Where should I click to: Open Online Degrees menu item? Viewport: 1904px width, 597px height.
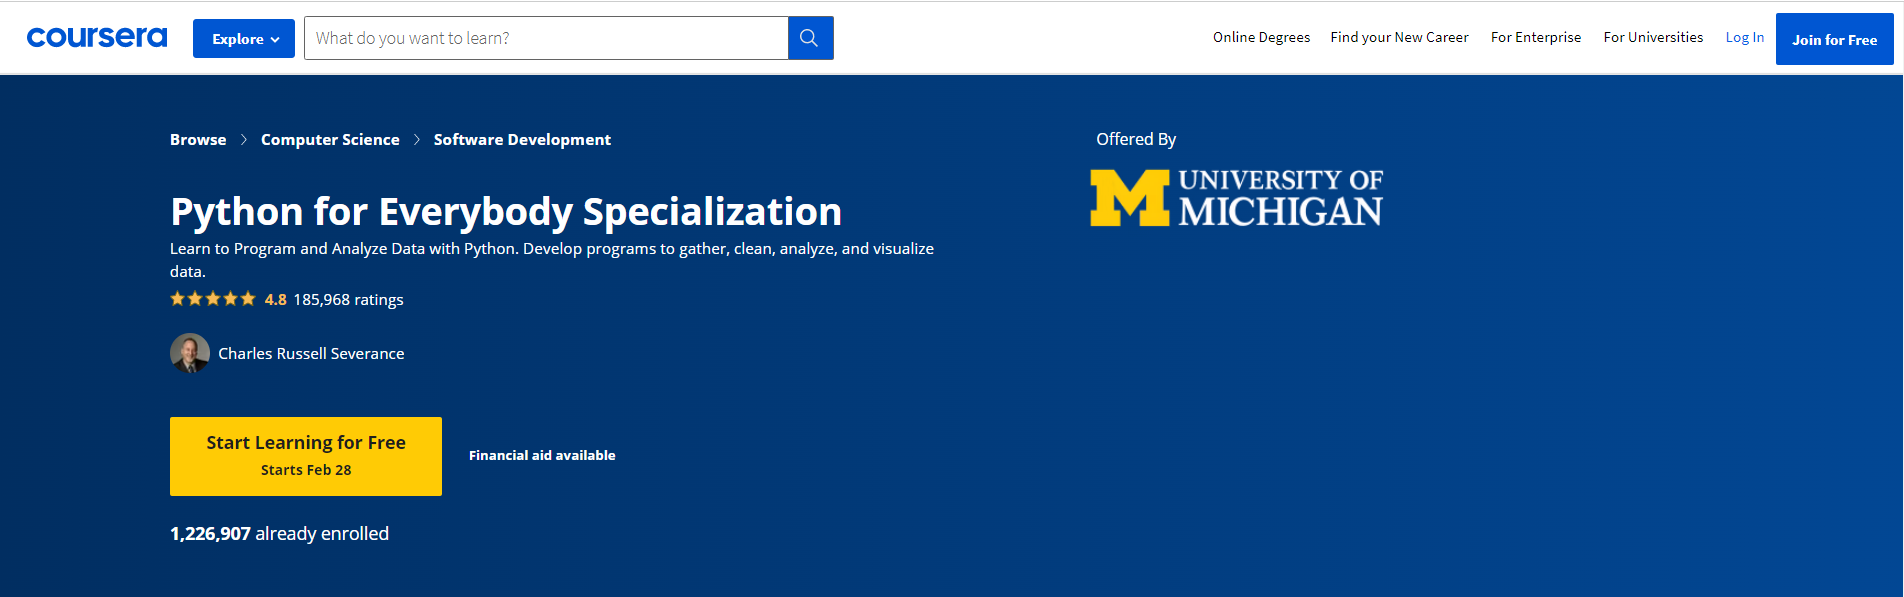1261,37
